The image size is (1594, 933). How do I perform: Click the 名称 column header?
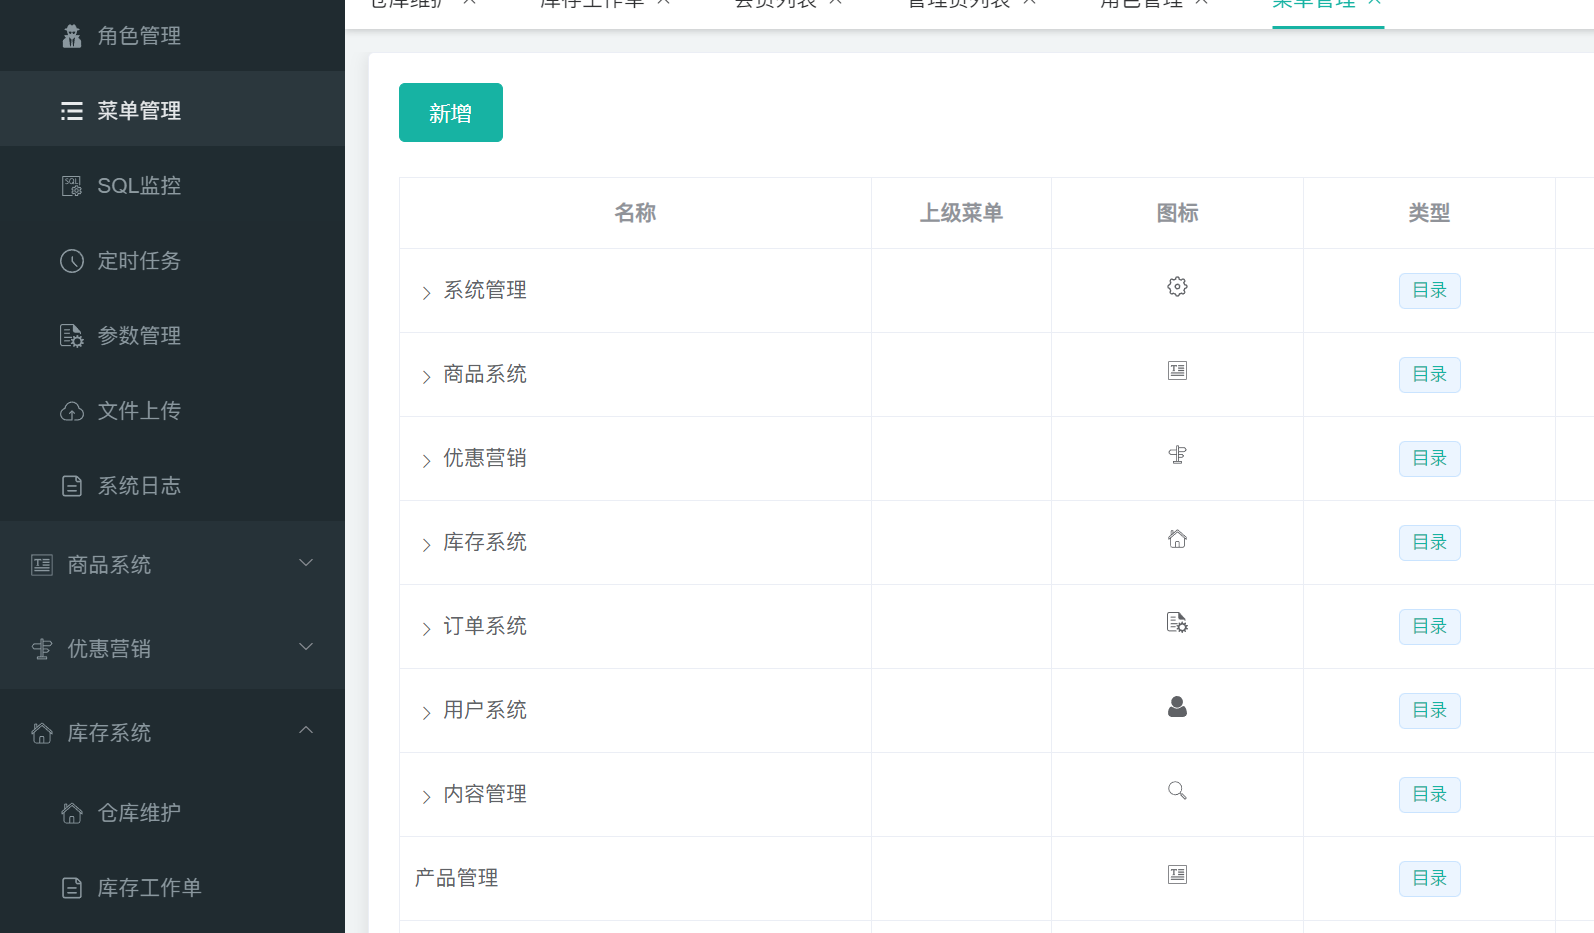[635, 213]
